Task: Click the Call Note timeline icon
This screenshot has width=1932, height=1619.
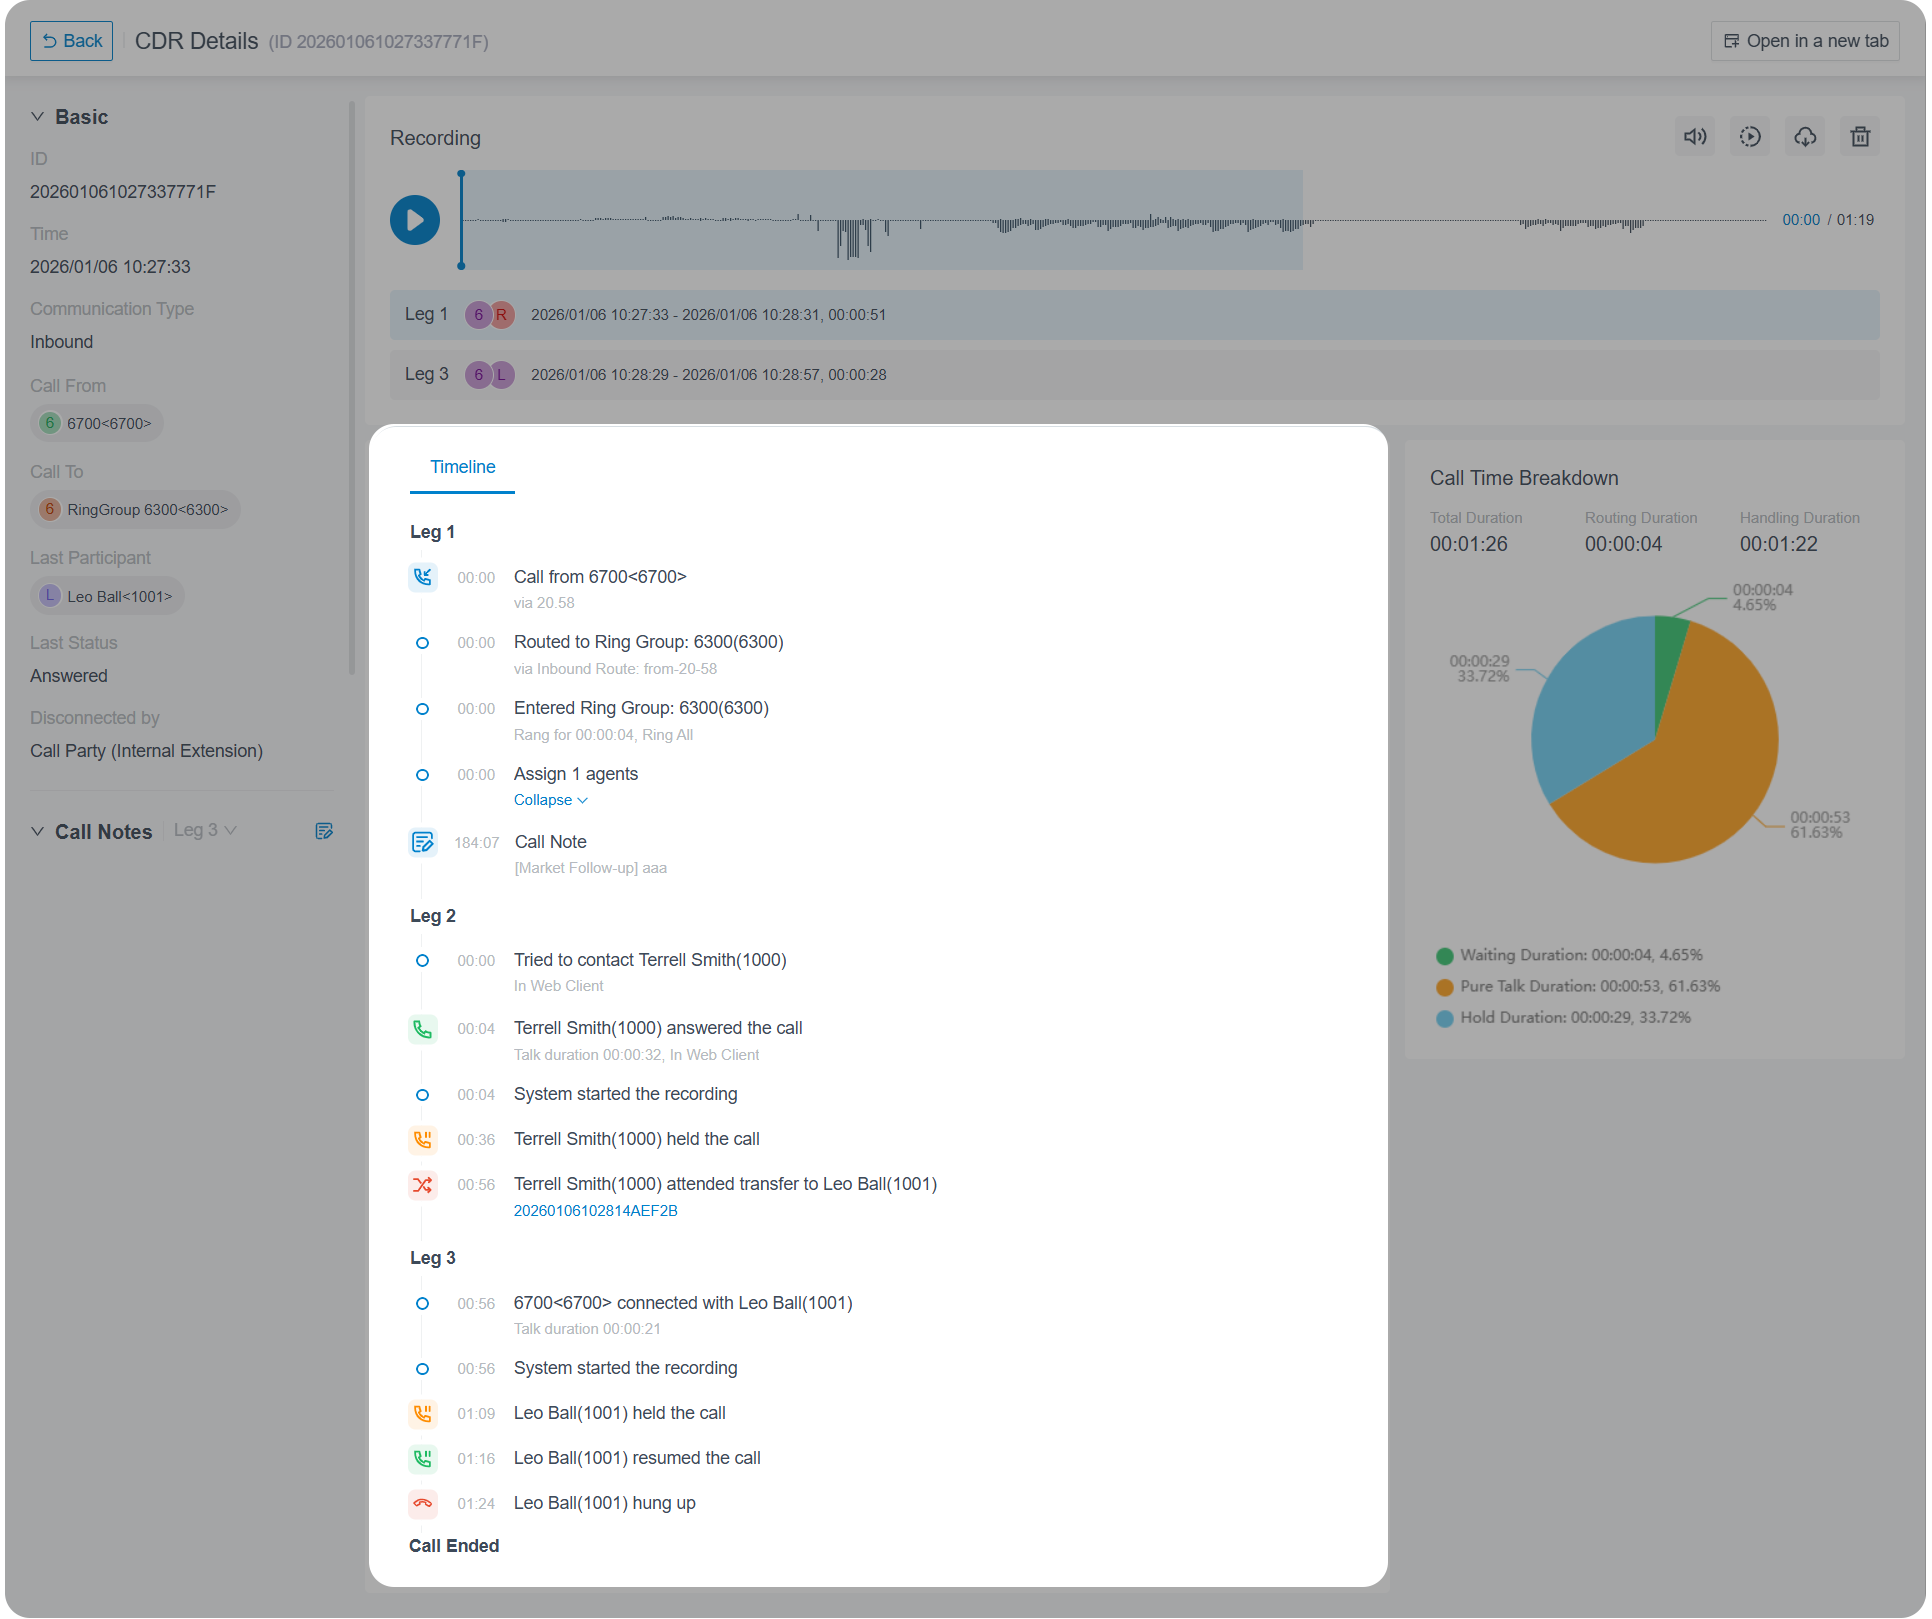Action: point(423,842)
